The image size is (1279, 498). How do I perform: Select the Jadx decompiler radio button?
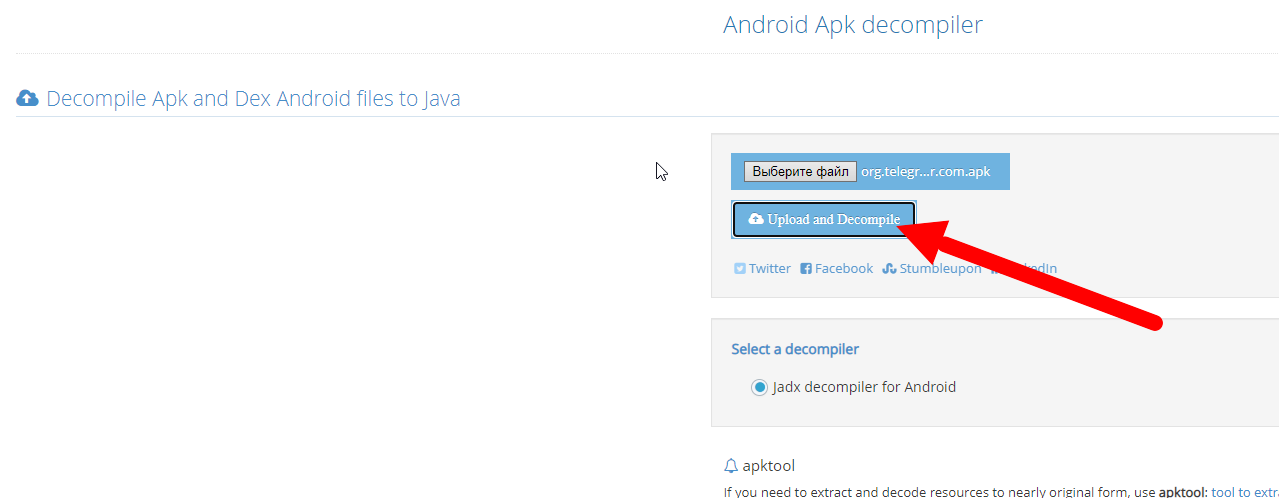pyautogui.click(x=759, y=387)
